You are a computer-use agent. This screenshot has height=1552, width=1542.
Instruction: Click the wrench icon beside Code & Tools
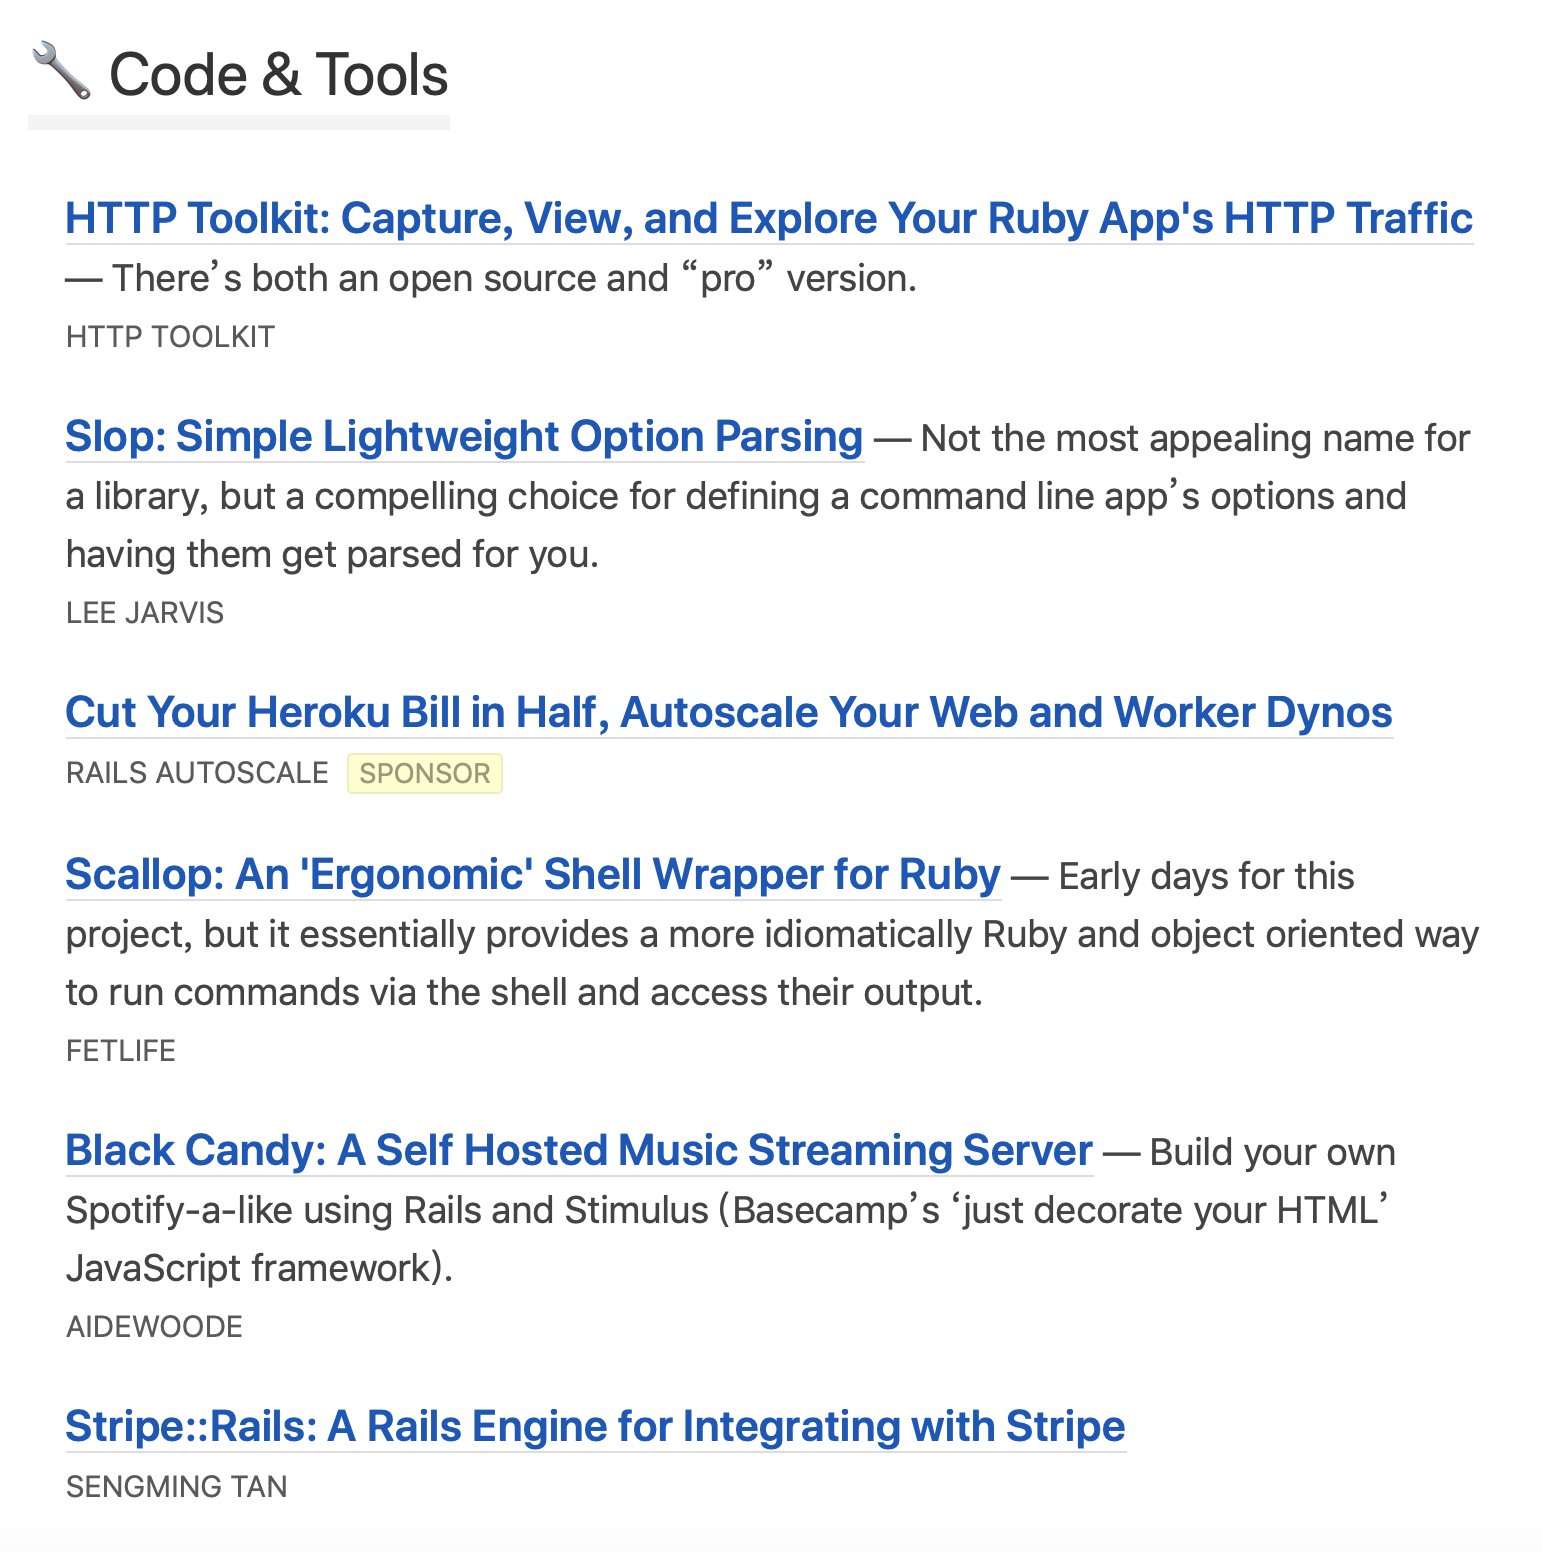coord(62,72)
